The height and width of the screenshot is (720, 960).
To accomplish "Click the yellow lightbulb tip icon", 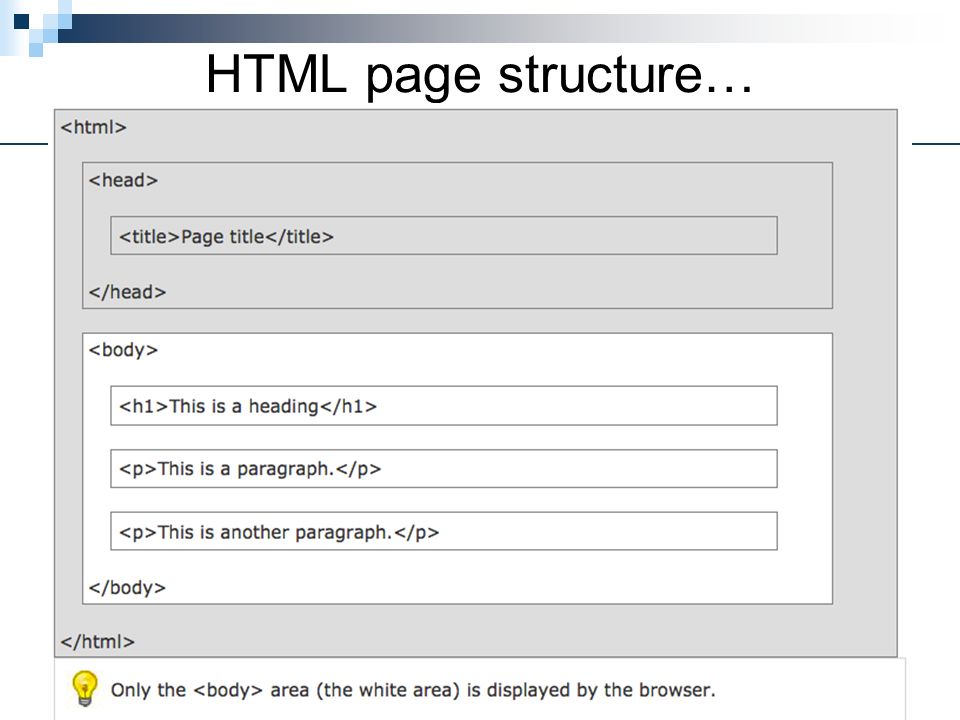I will point(84,688).
